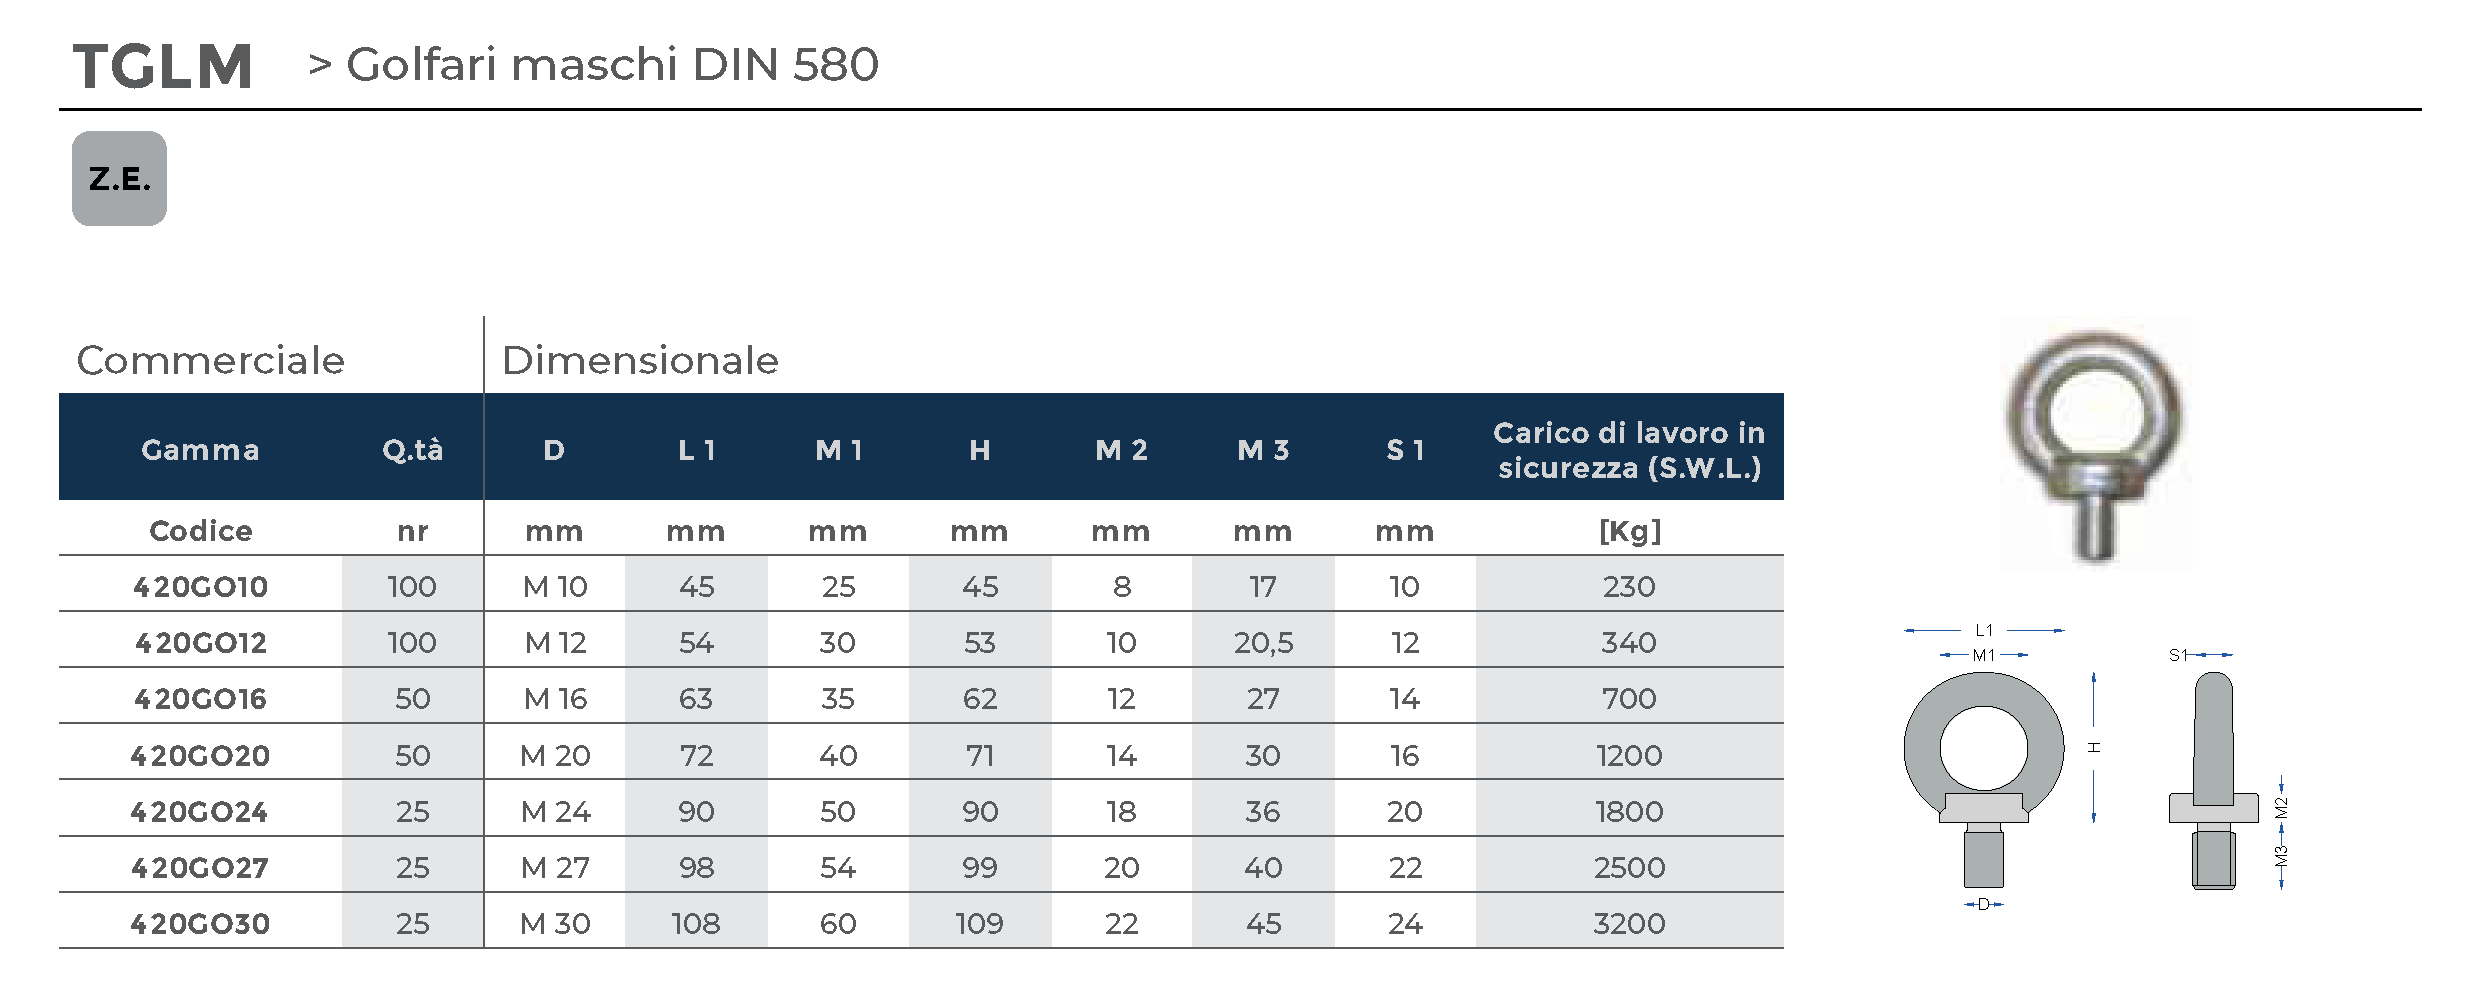
Task: Click the H dimension label in the diagram
Action: click(2094, 747)
